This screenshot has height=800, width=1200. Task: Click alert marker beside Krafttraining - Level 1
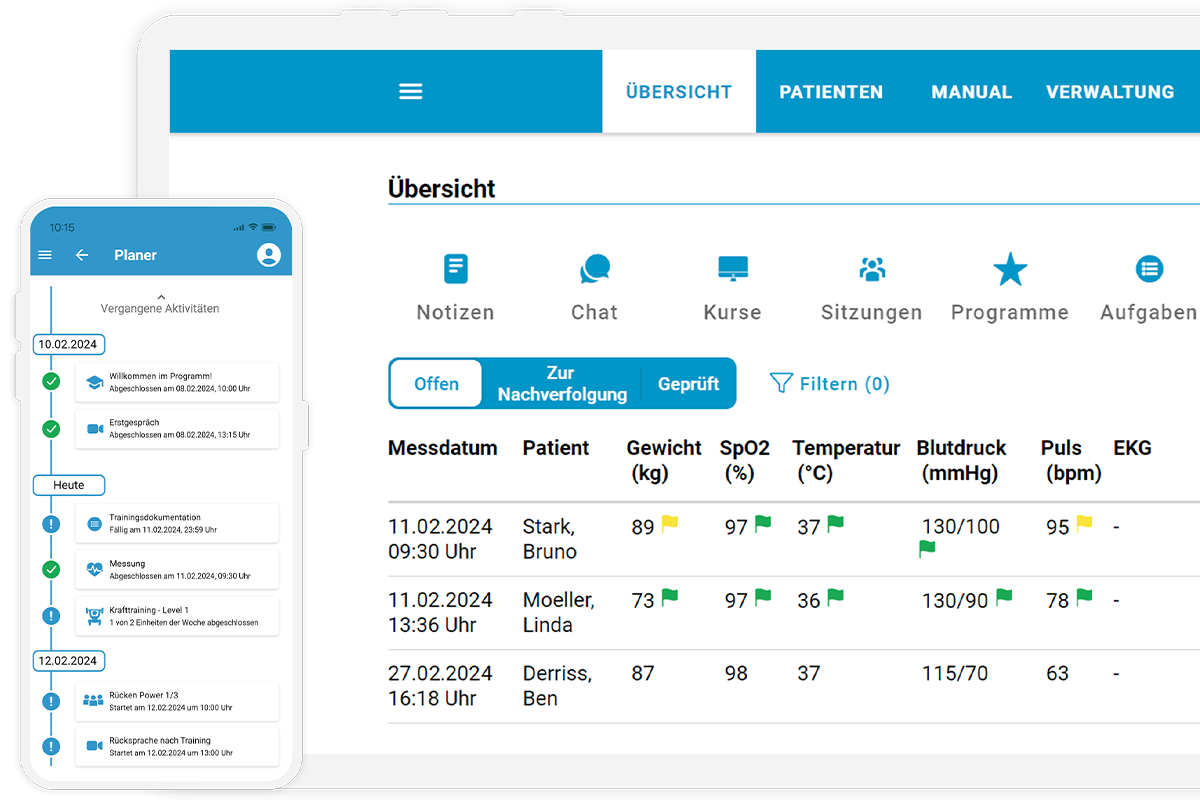(x=51, y=615)
